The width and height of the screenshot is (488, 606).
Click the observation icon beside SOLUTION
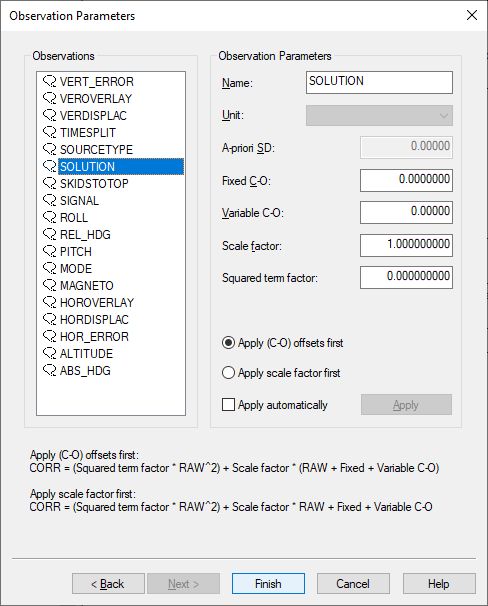click(50, 166)
